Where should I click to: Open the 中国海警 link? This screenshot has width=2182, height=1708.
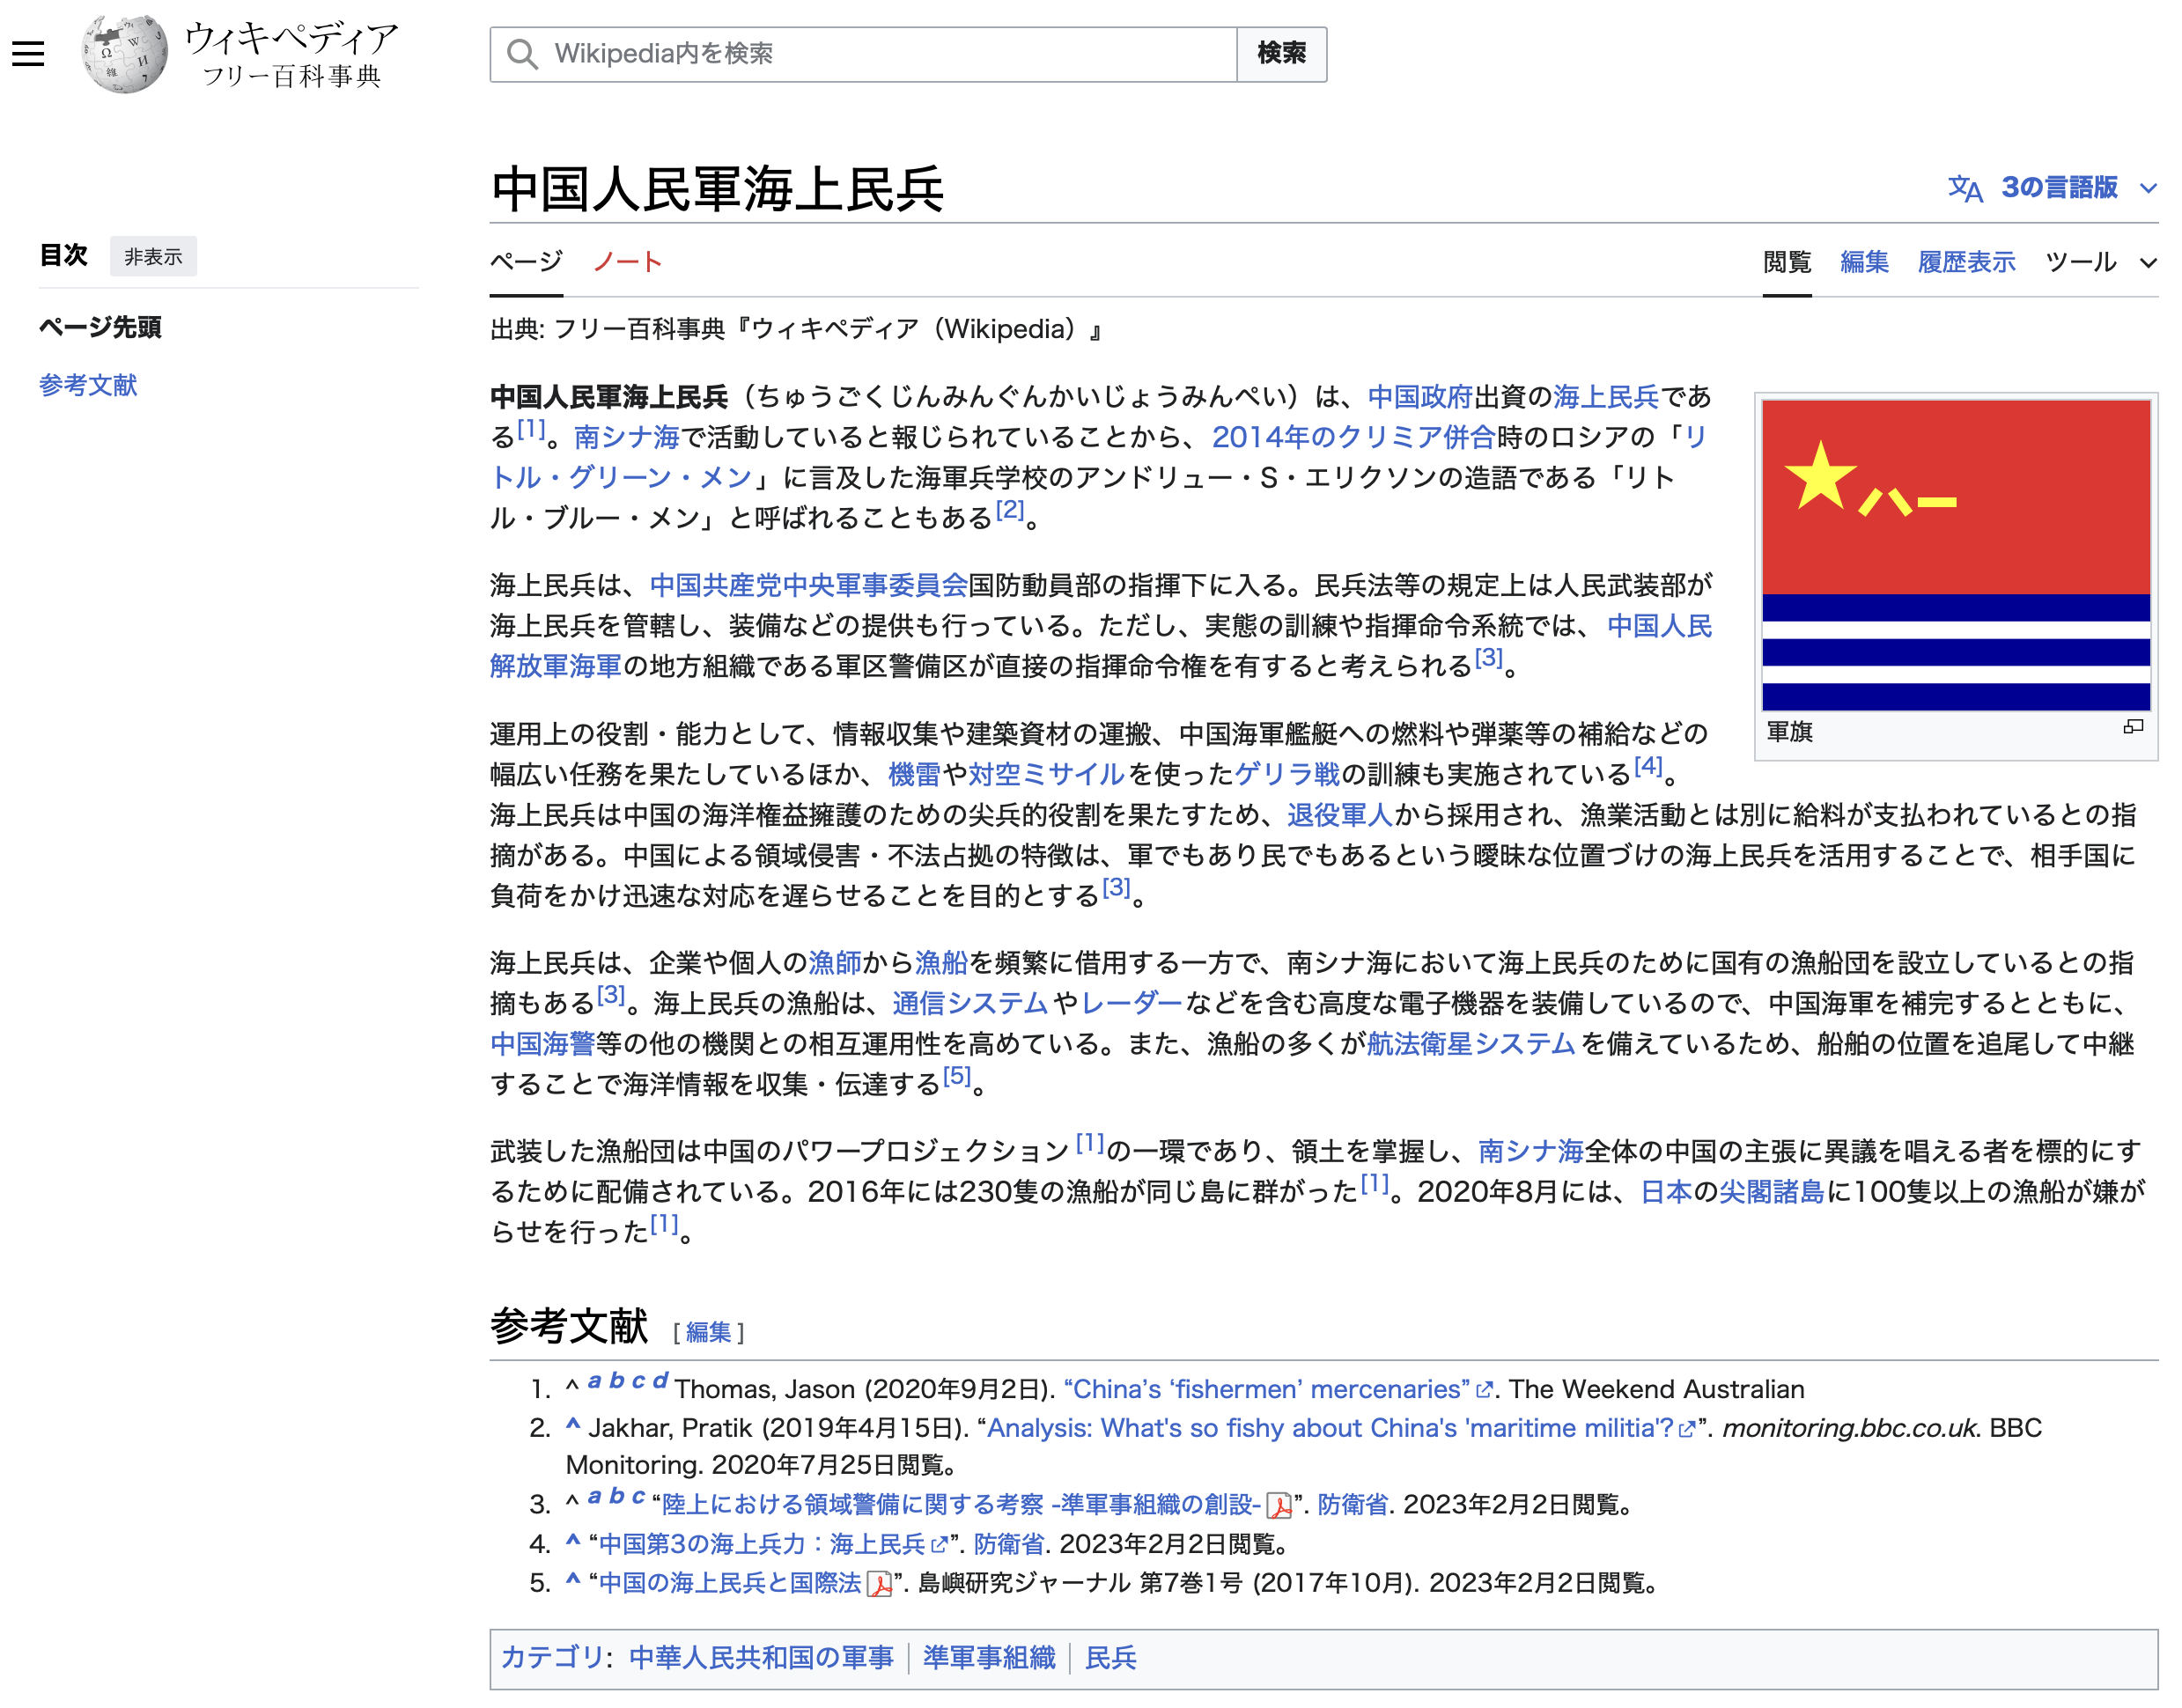(x=542, y=1044)
